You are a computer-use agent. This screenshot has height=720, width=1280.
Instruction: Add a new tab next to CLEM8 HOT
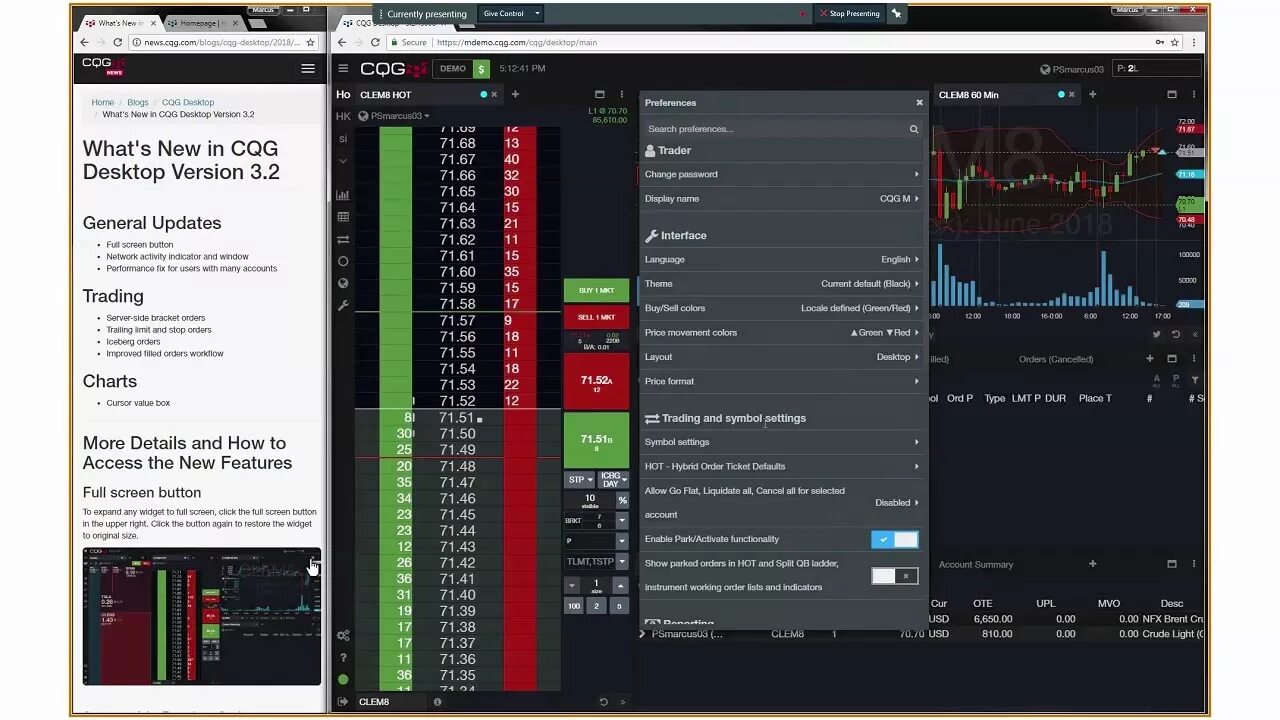pyautogui.click(x=515, y=95)
